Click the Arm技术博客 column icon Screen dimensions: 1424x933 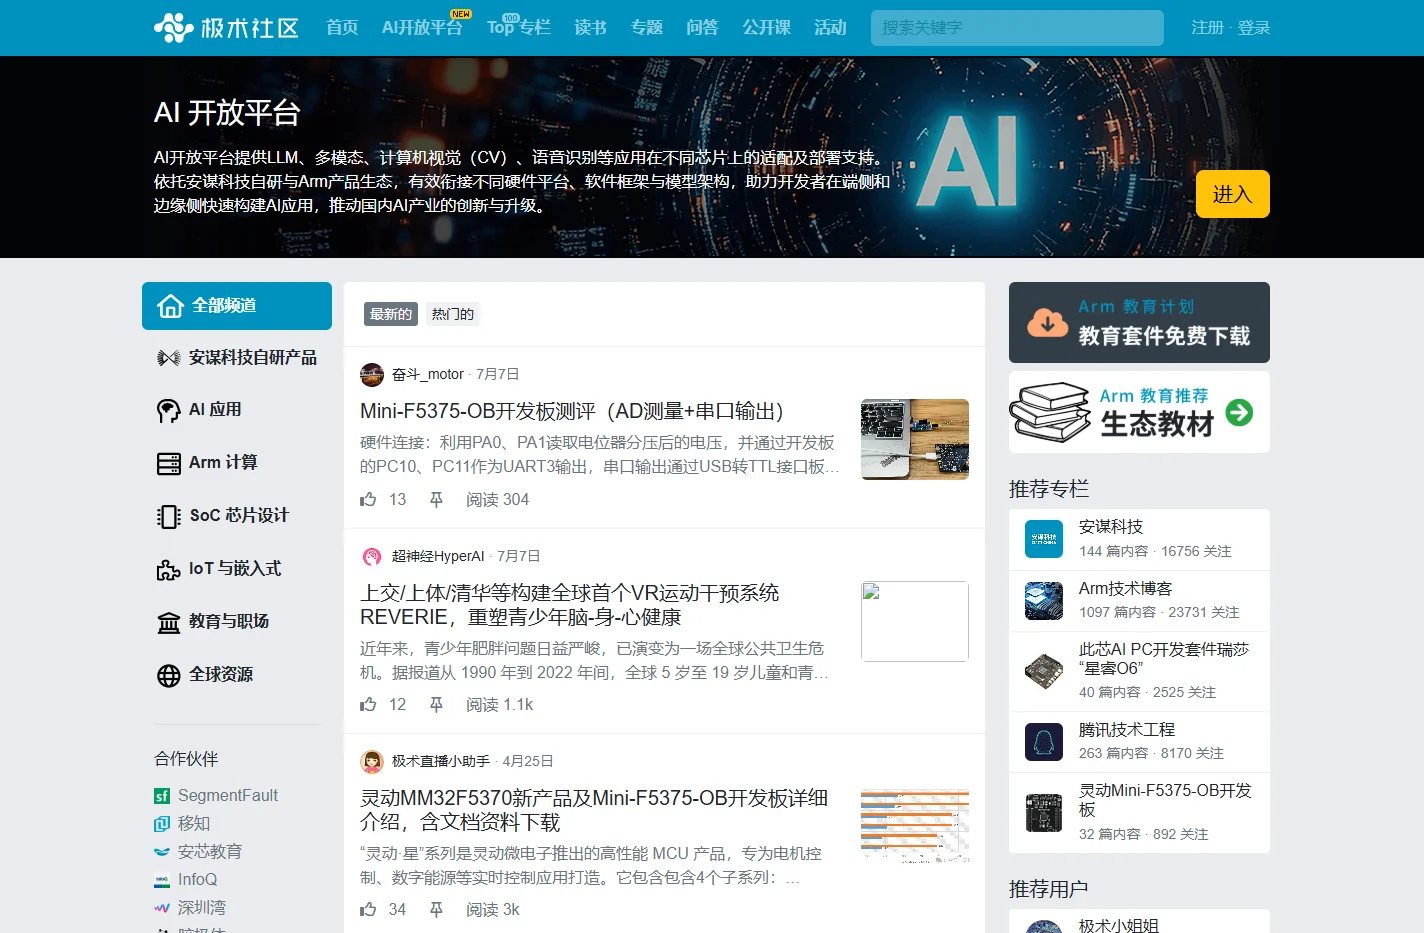coord(1044,600)
